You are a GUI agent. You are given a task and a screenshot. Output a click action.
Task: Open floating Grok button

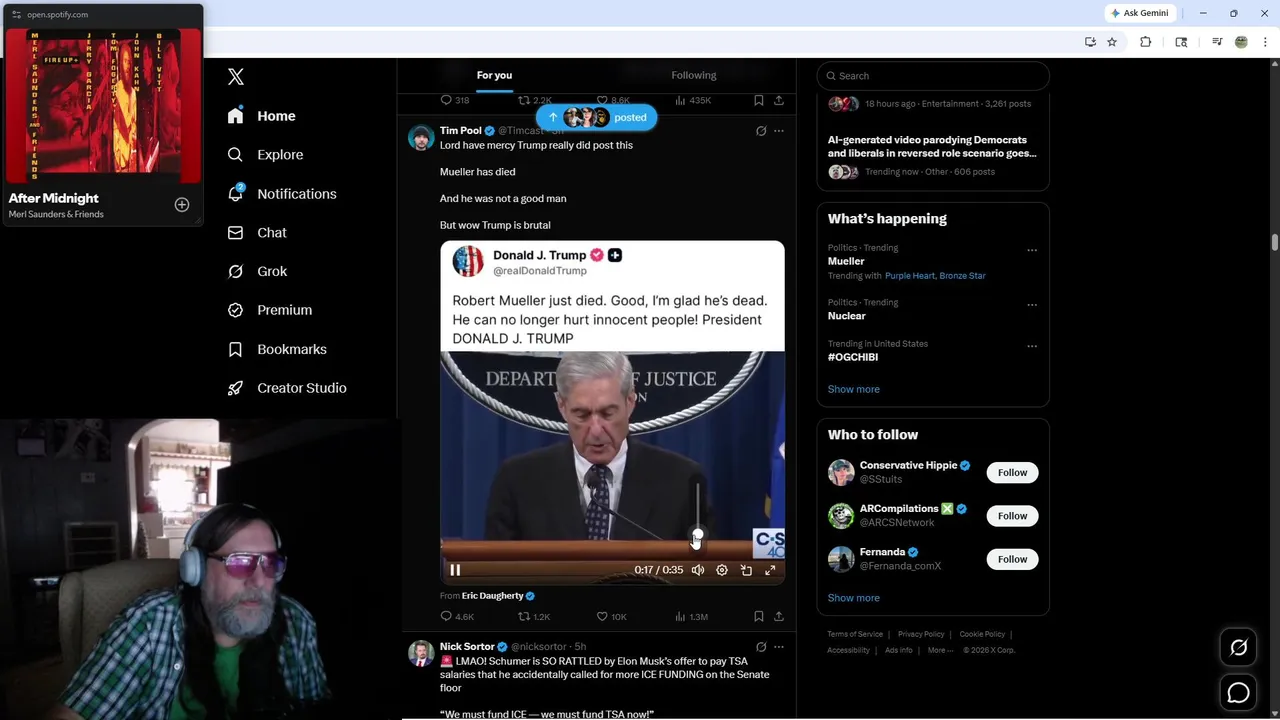[x=1238, y=648]
